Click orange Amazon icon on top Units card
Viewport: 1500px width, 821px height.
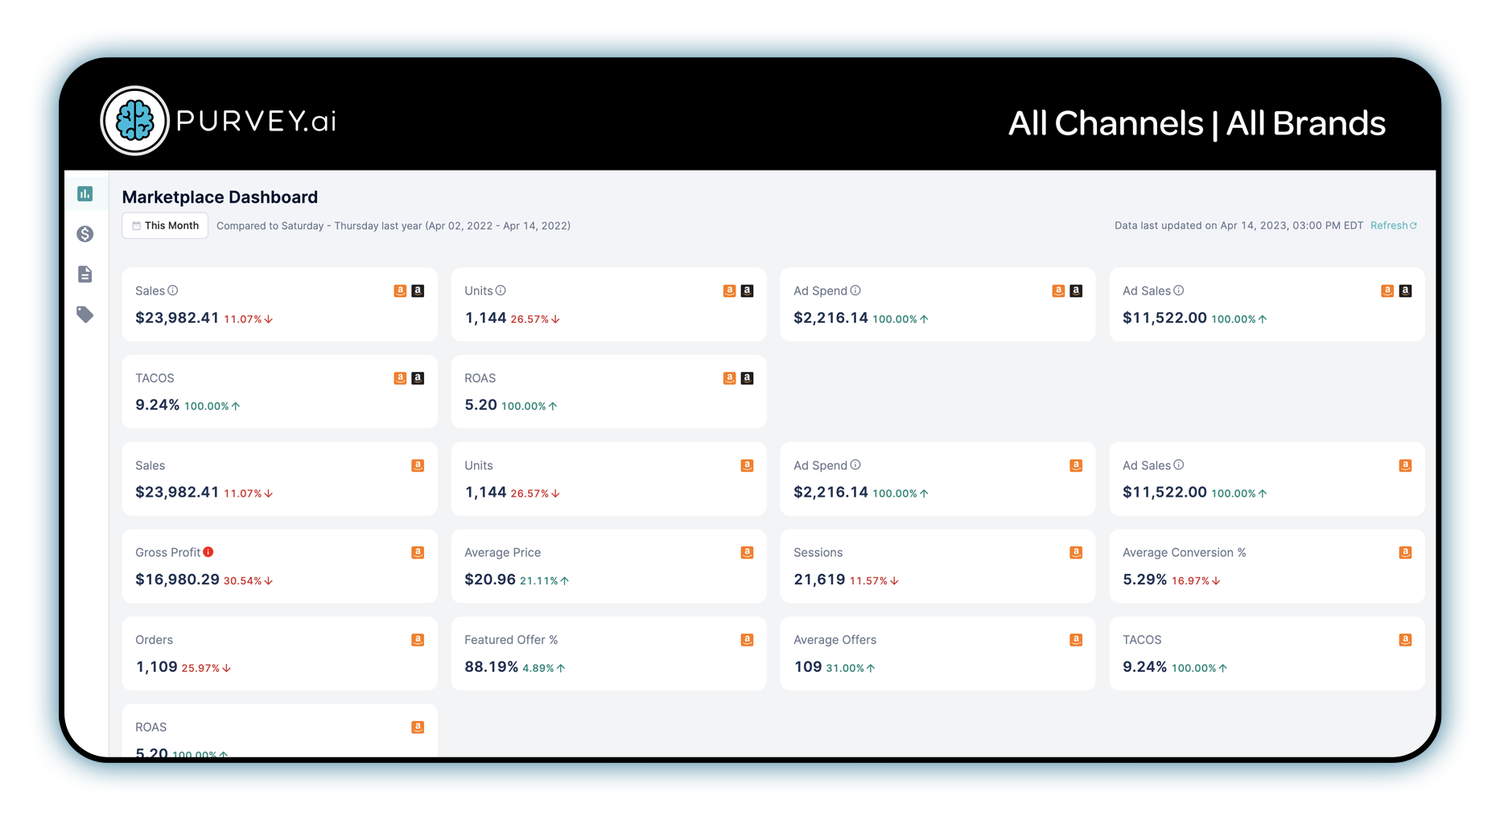click(729, 291)
